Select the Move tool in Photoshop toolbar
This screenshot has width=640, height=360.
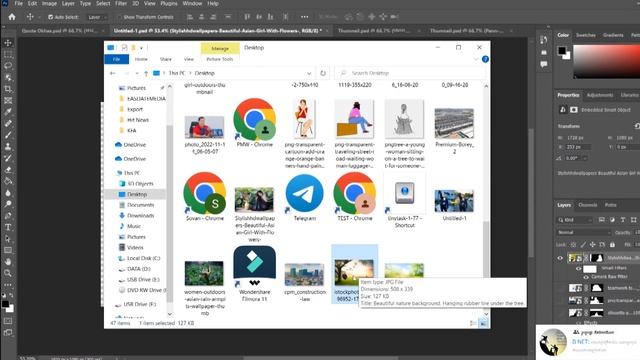click(8, 43)
